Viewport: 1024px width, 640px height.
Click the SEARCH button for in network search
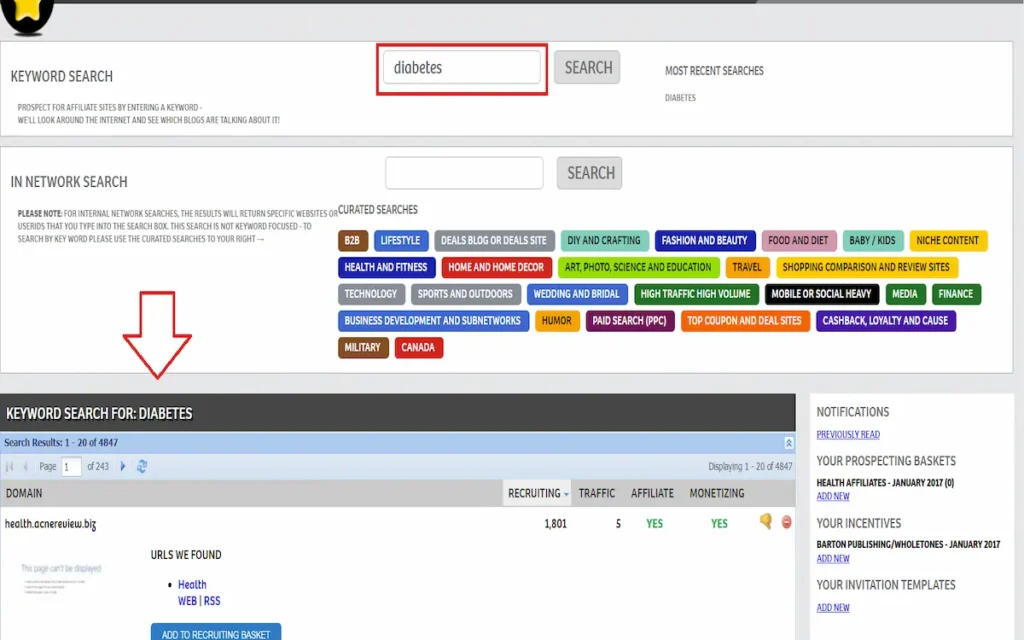click(590, 173)
